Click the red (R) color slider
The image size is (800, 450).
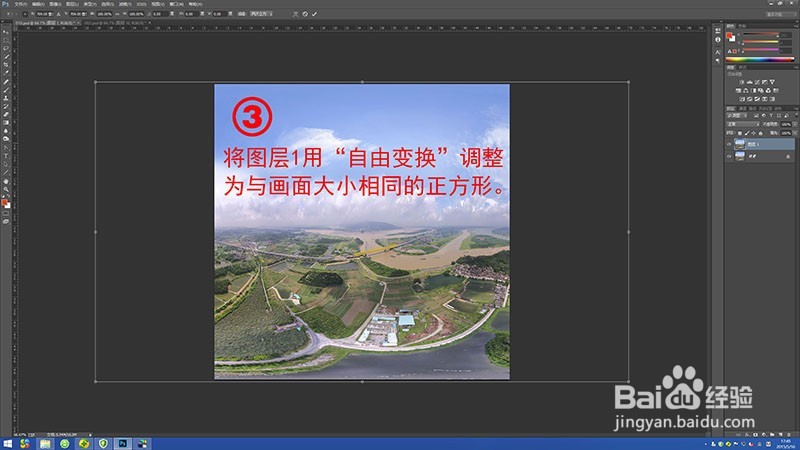760,34
